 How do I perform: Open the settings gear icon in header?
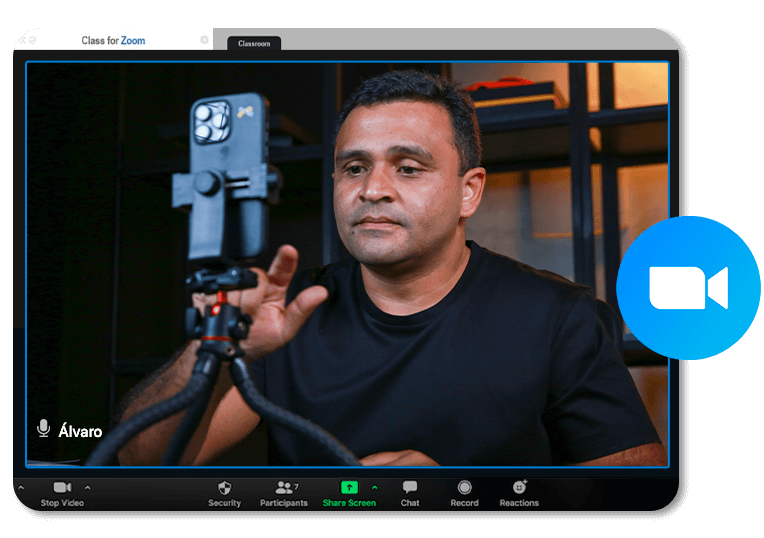coord(204,40)
